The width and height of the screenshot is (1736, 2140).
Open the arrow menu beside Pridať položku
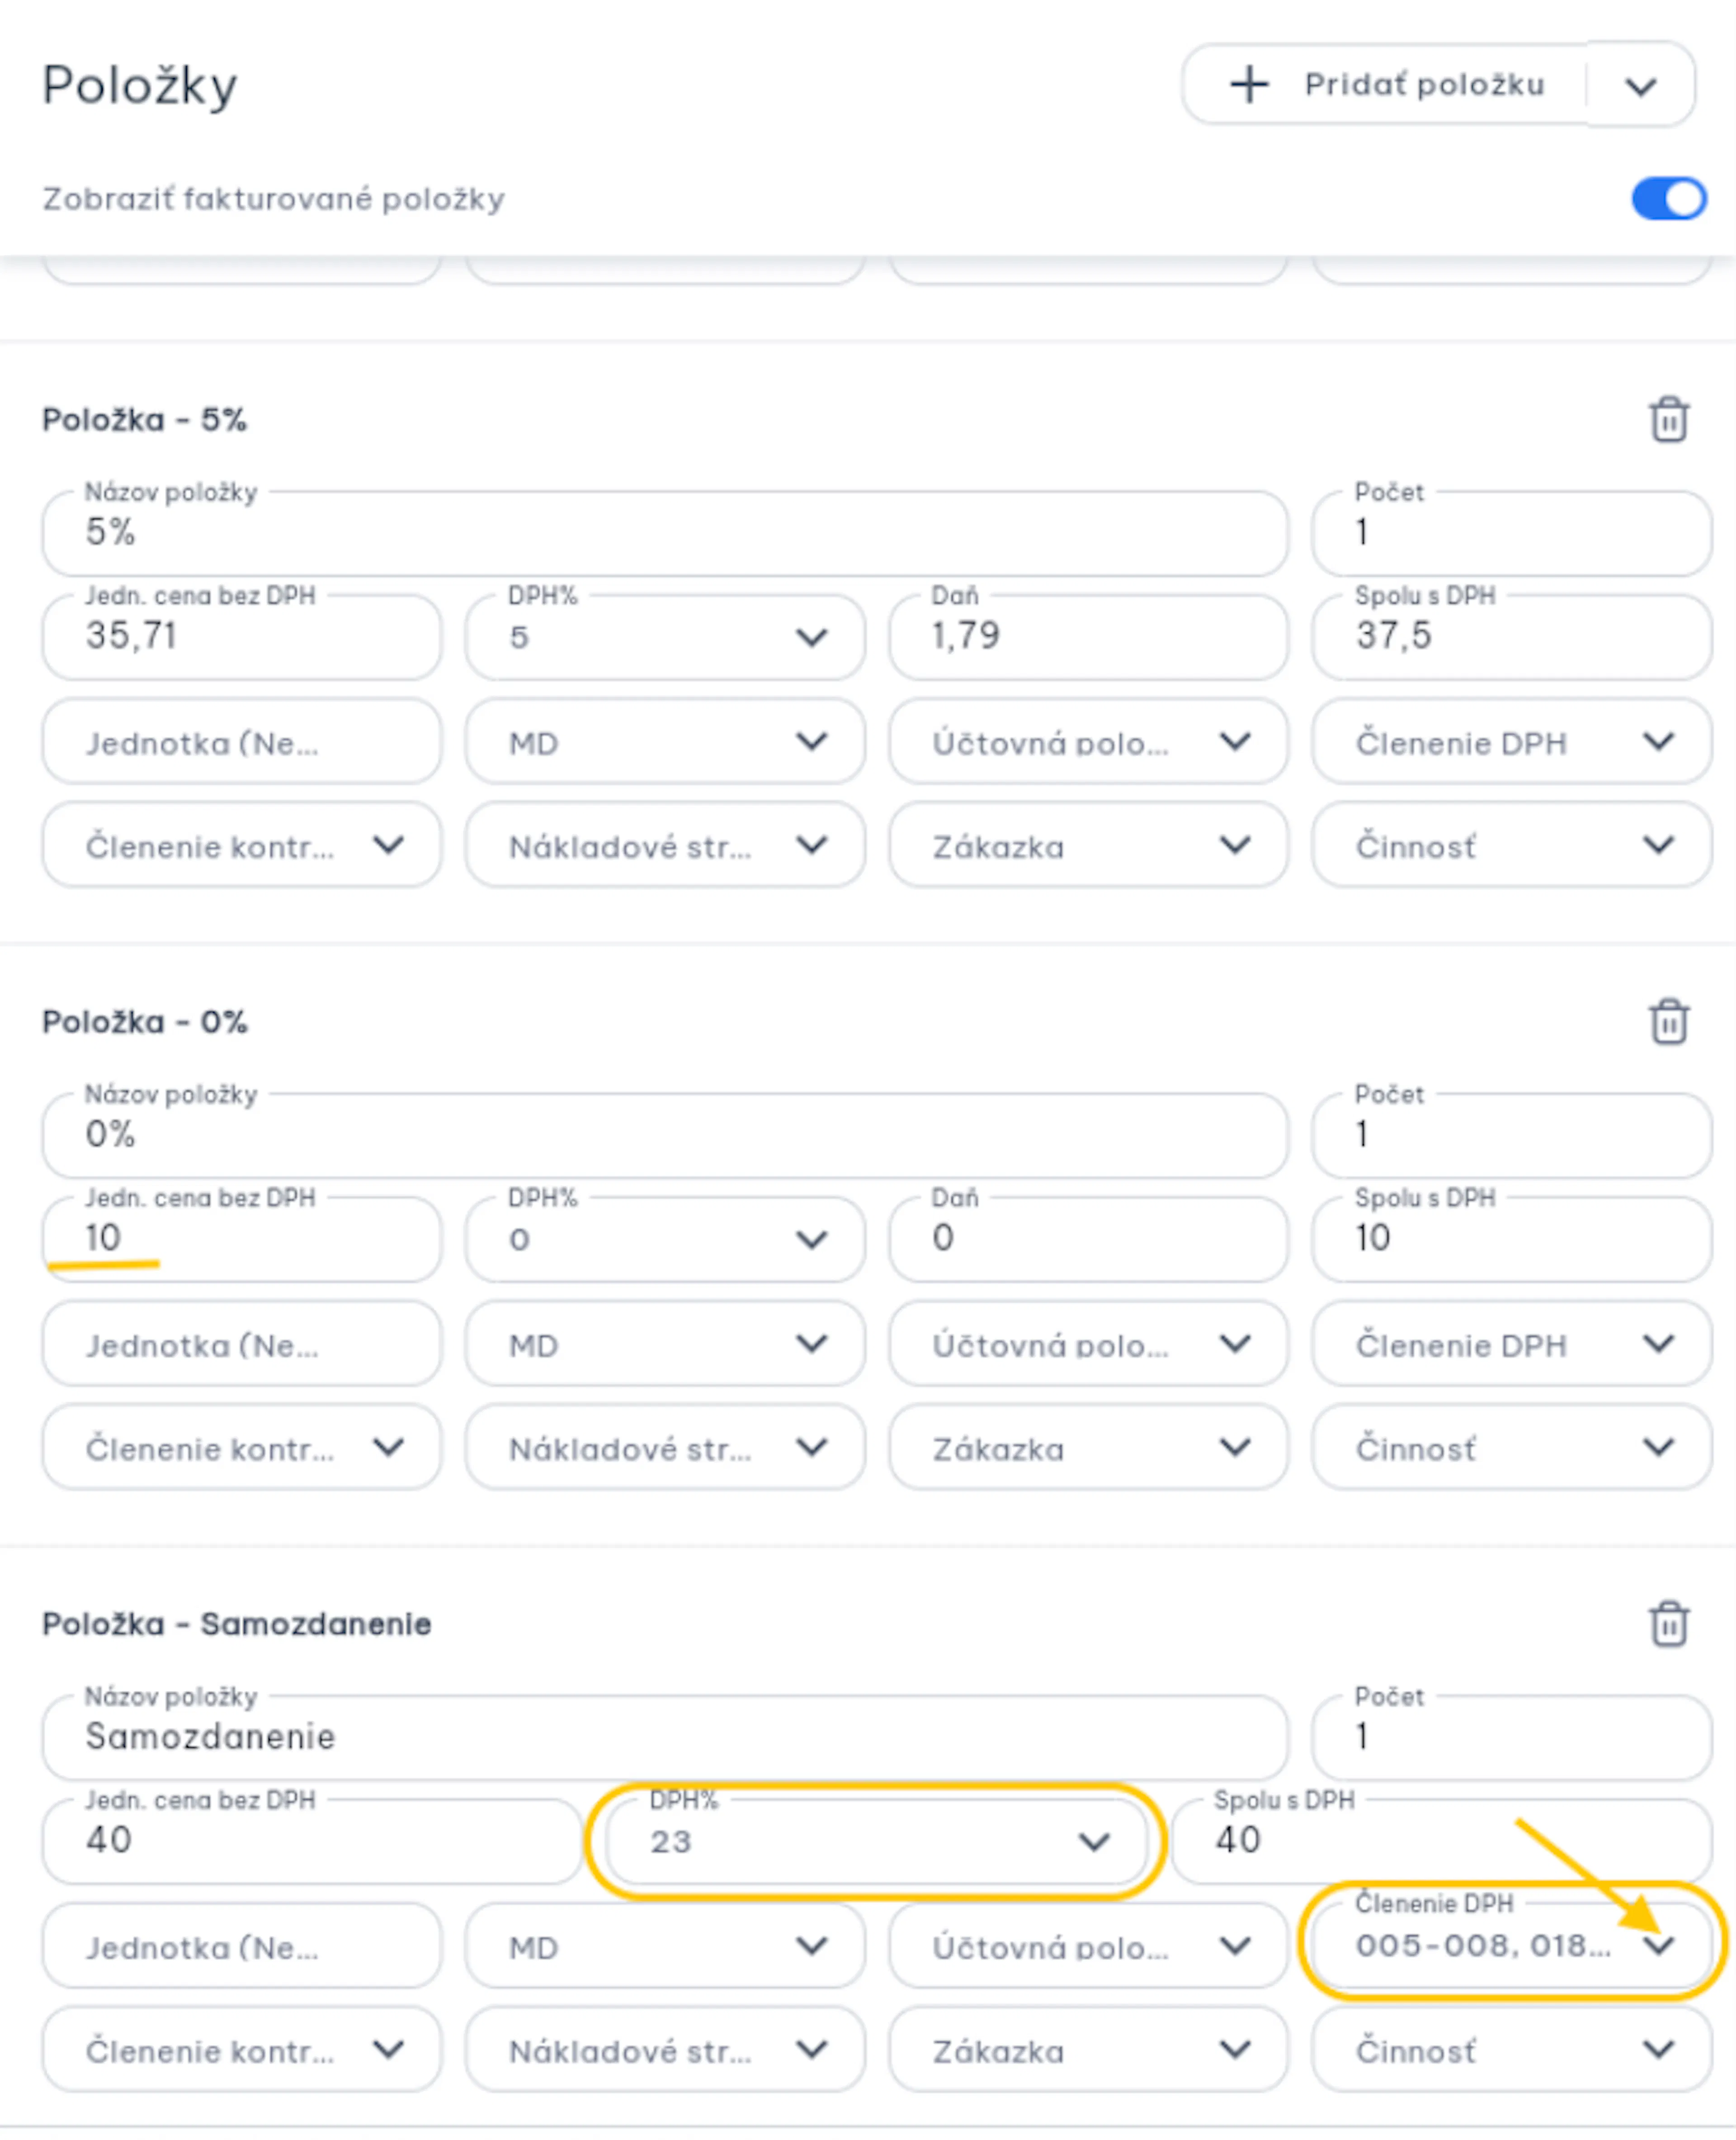pyautogui.click(x=1640, y=86)
